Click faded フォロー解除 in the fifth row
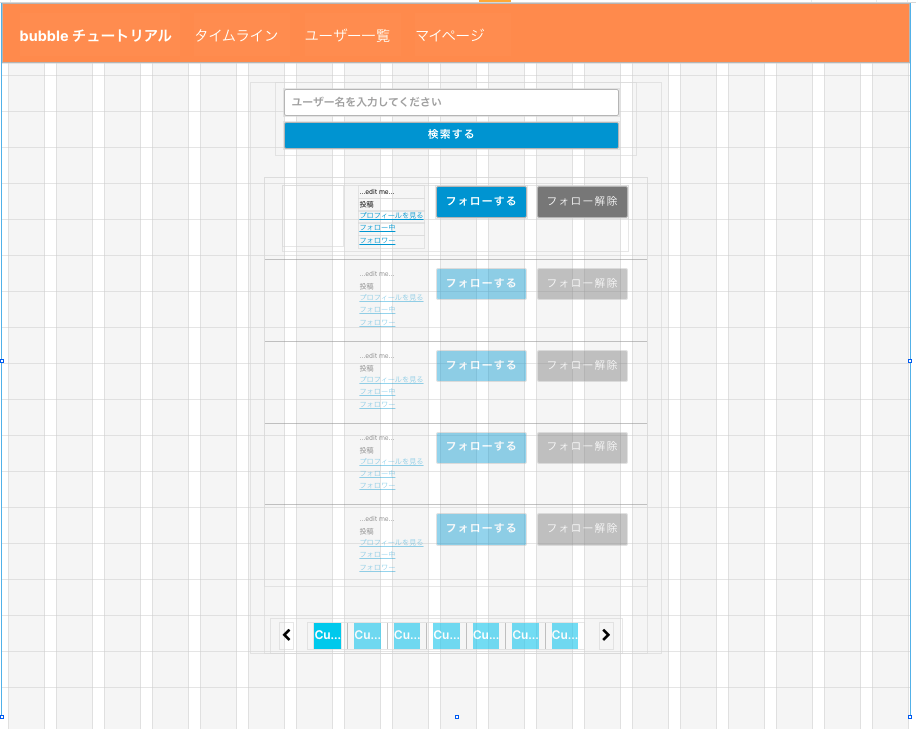The width and height of the screenshot is (916, 732). coord(582,529)
